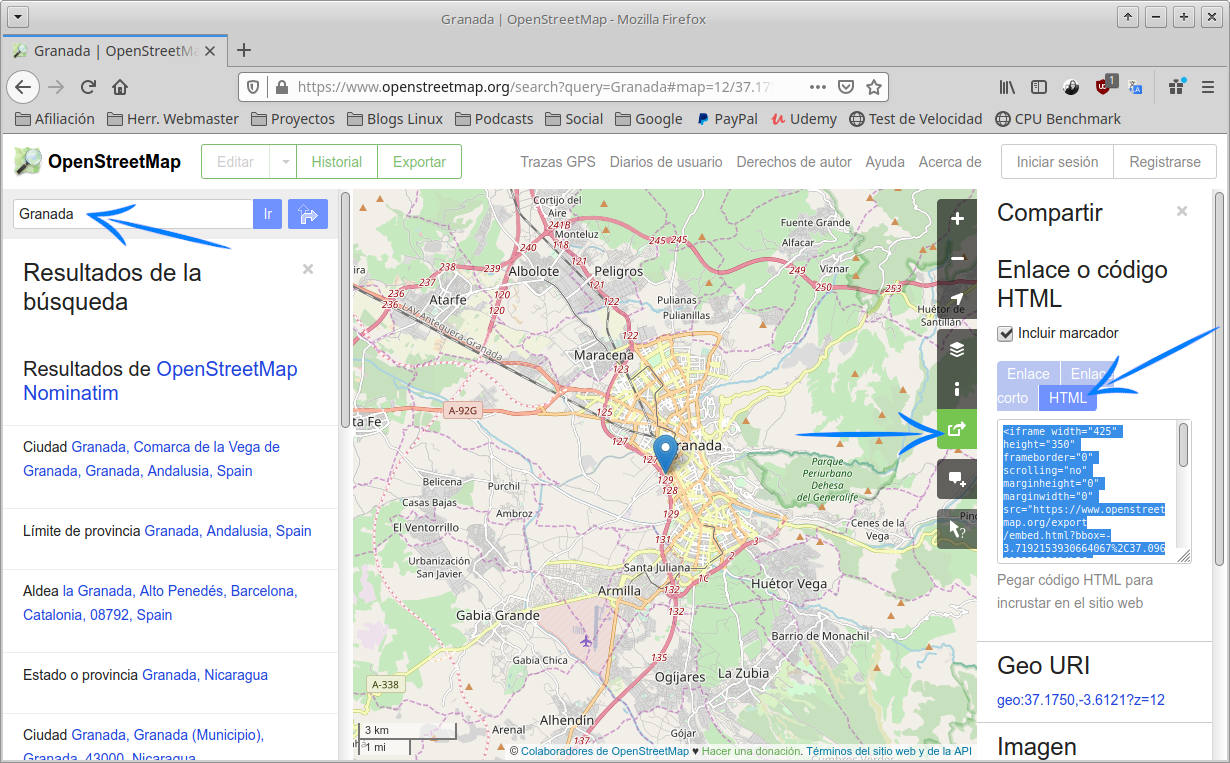Close the search results panel
1230x763 pixels.
308,269
